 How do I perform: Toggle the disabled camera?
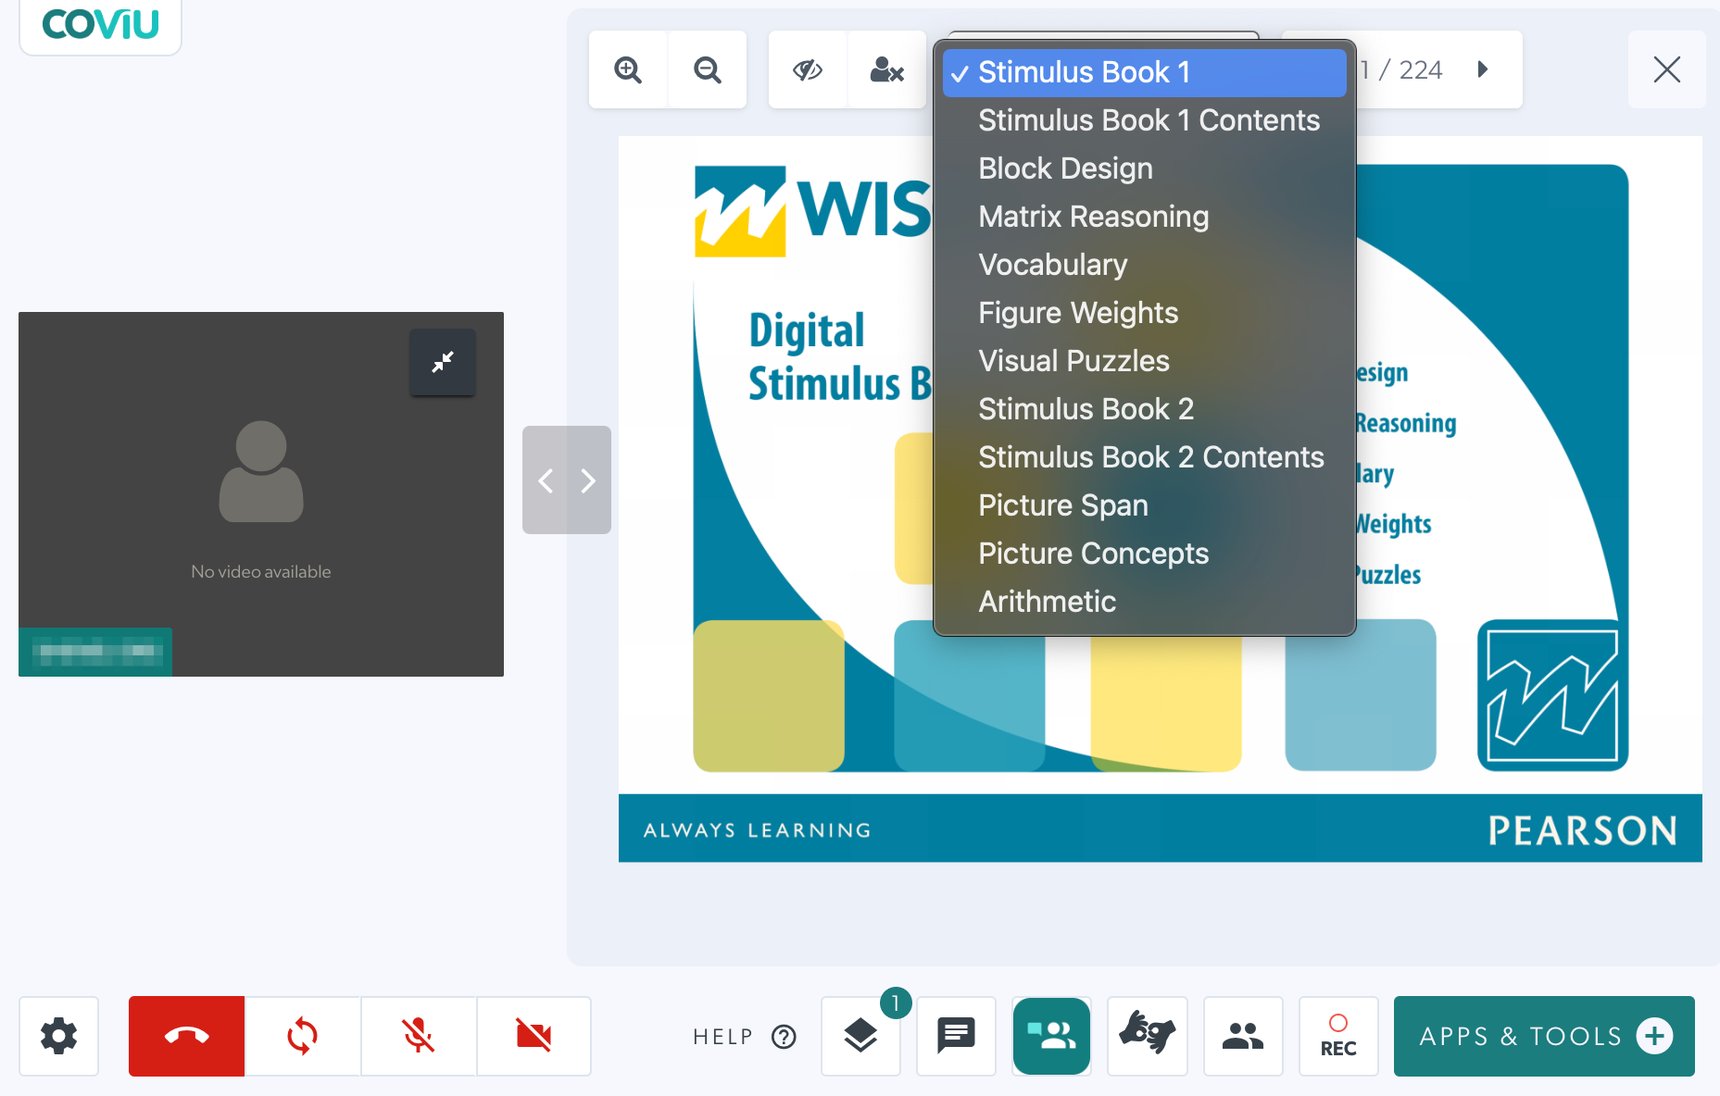click(534, 1036)
